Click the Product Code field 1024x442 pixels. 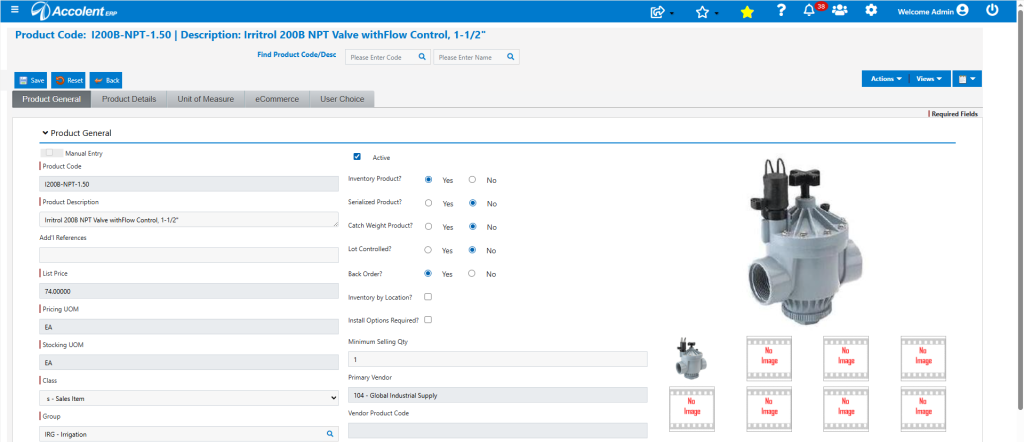(x=189, y=184)
